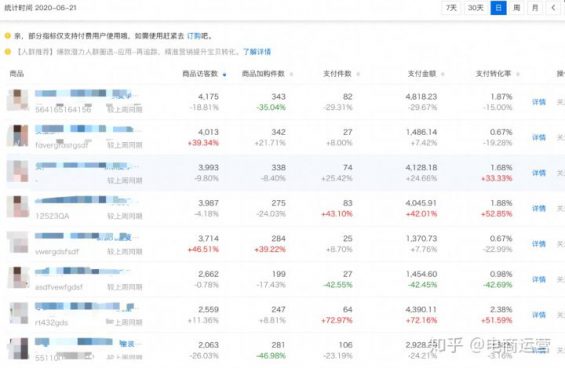Click the blurred product title in 4,175 row
Screen dimensions: 565x368
[x=85, y=94]
